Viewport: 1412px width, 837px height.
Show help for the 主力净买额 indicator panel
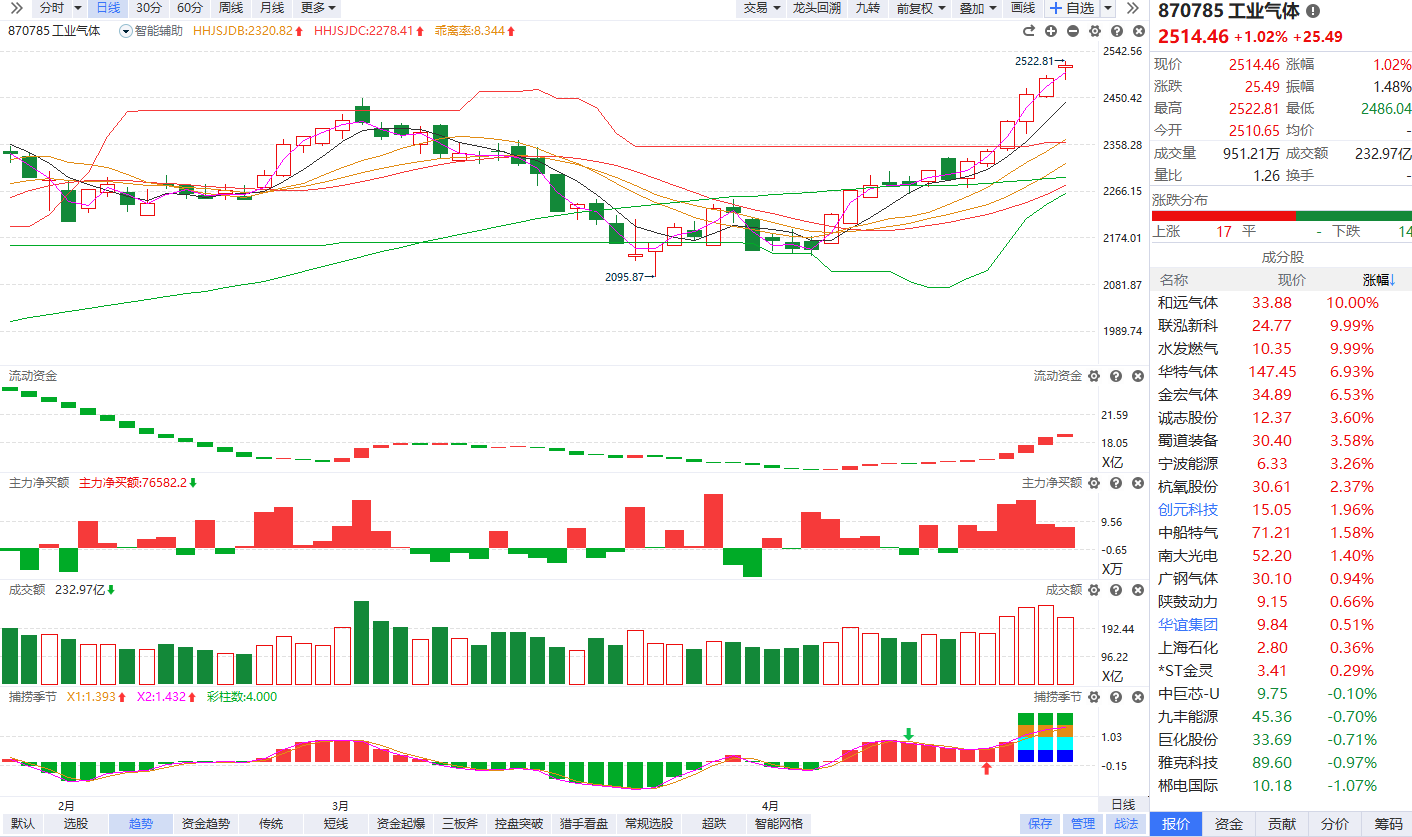(1115, 483)
